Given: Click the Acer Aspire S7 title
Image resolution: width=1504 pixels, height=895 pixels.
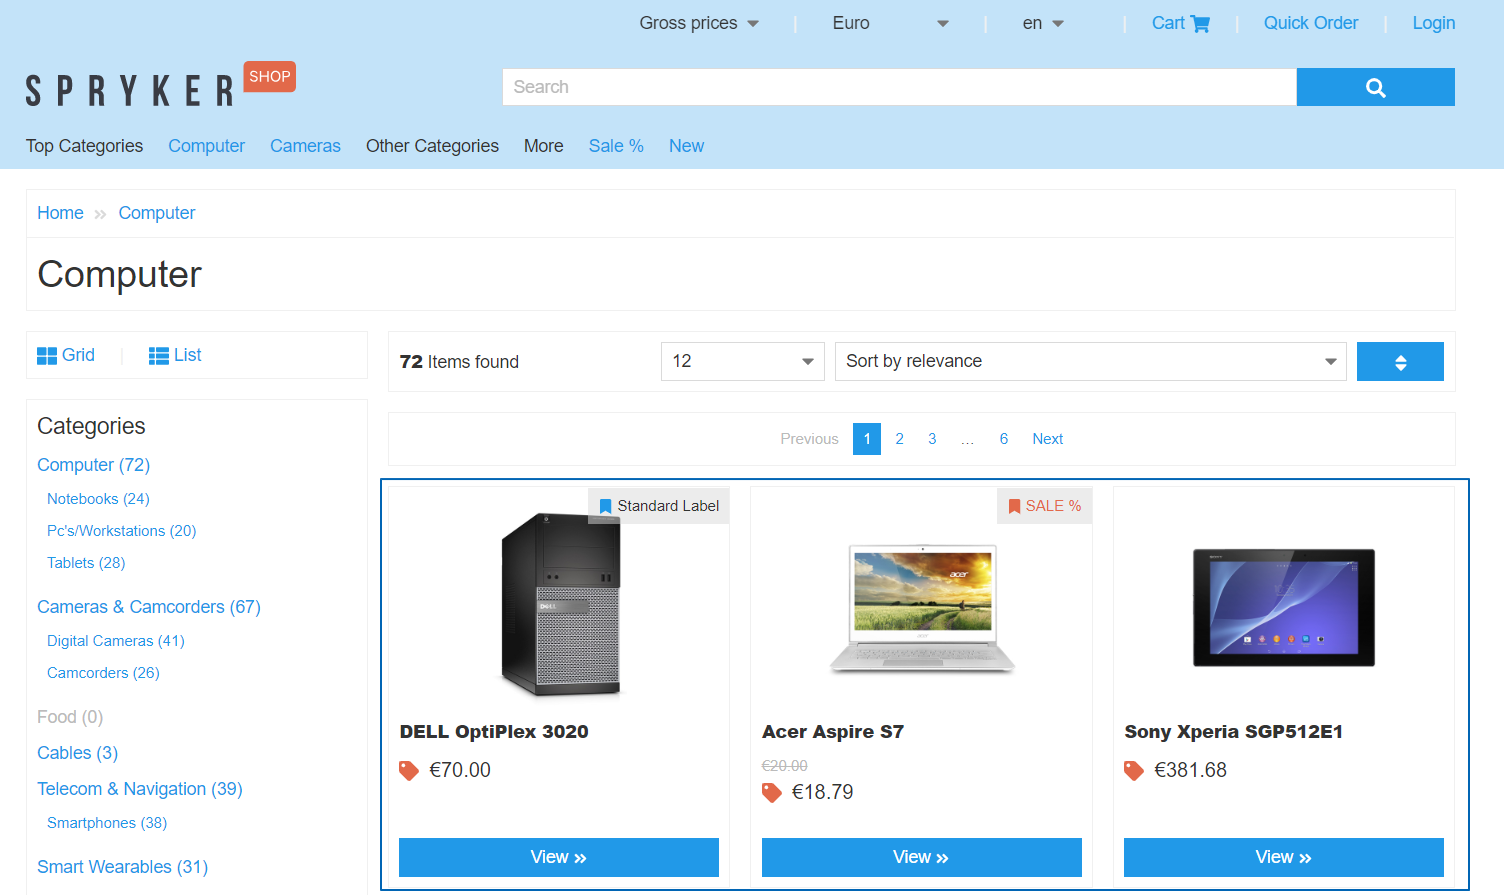Looking at the screenshot, I should coord(833,732).
